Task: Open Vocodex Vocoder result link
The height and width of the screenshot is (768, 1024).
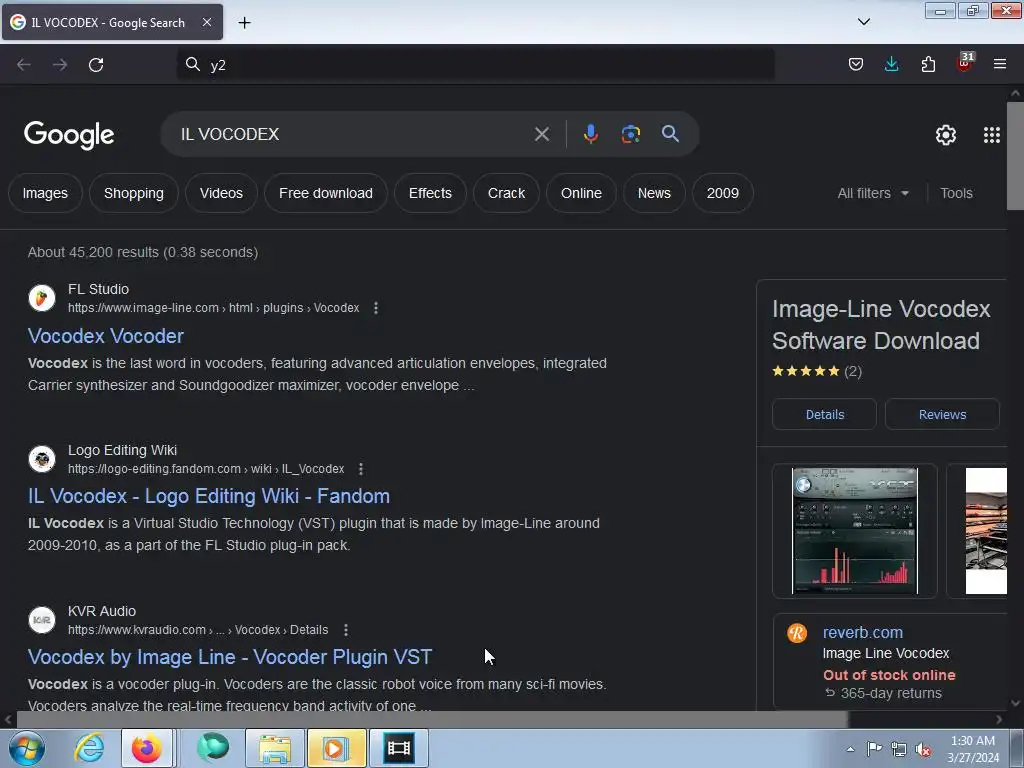Action: tap(106, 336)
